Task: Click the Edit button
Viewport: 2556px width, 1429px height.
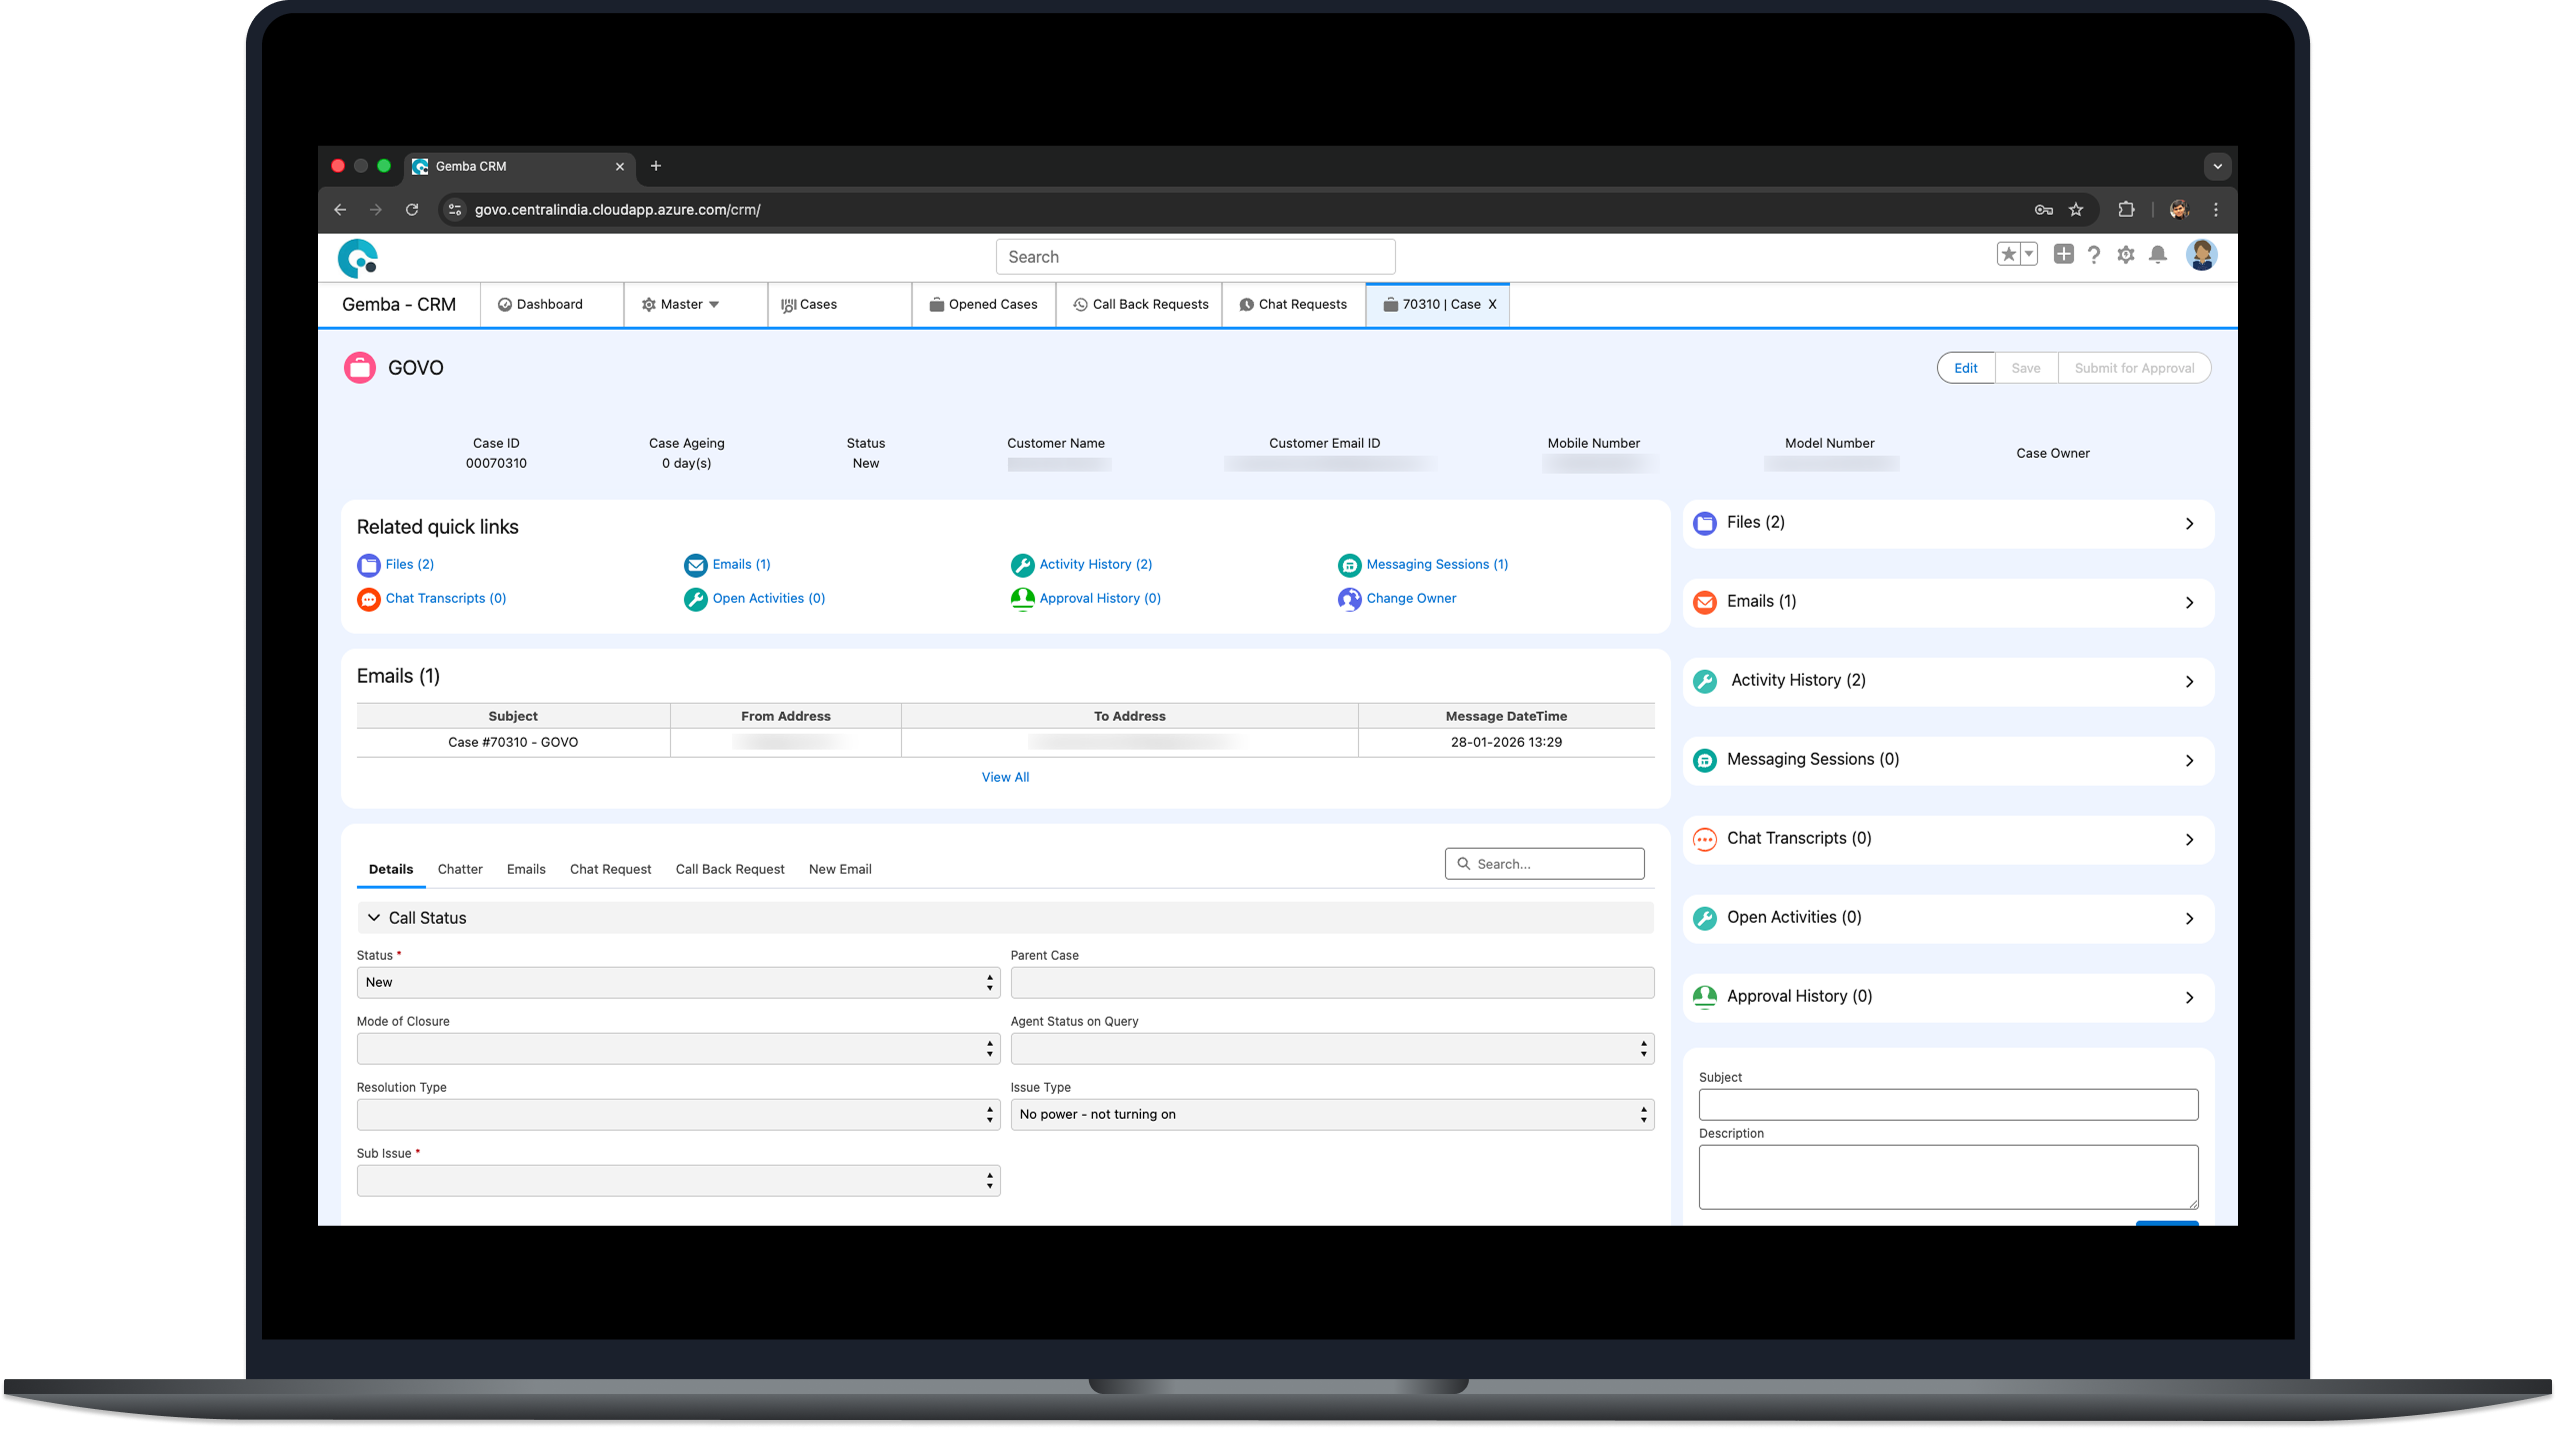Action: [1965, 368]
